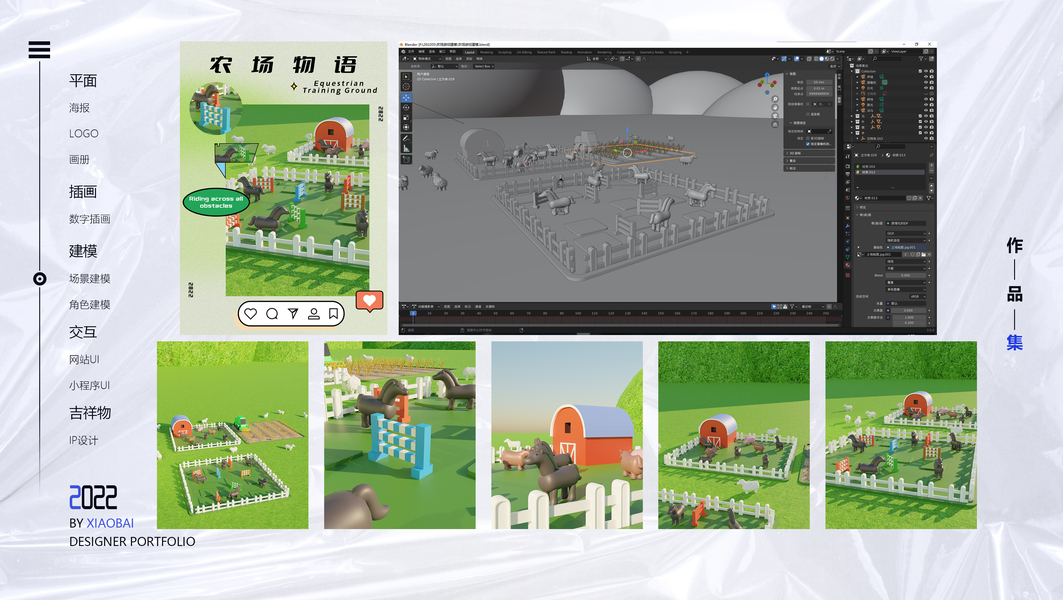Activate the Move tool in Blender toolbar

point(406,98)
